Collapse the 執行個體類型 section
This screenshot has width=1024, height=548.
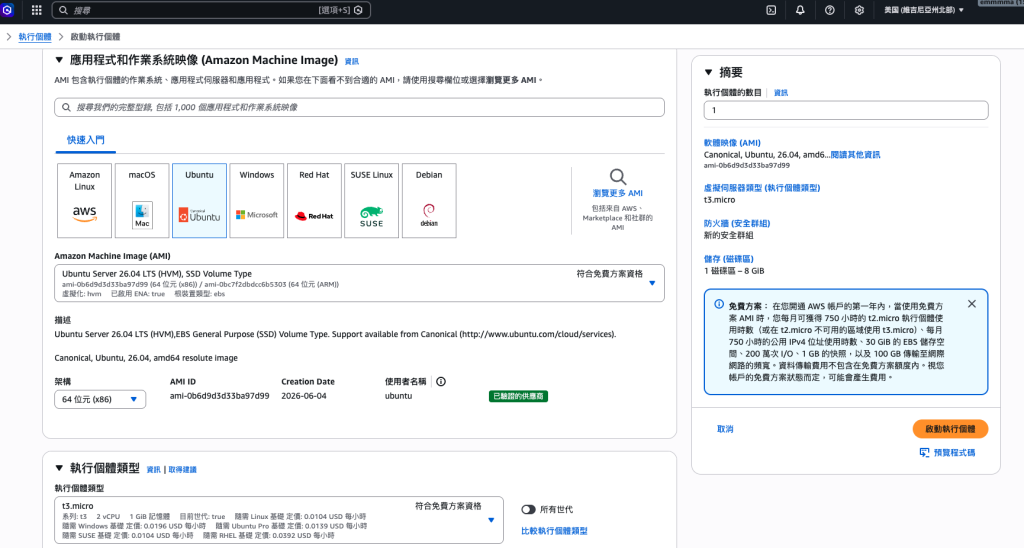59,468
